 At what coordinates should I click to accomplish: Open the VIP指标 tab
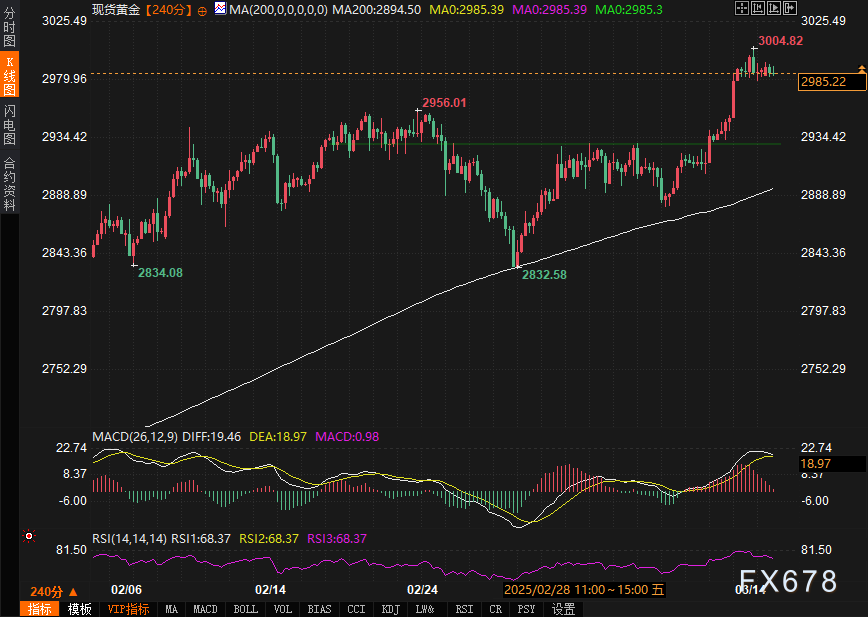click(x=128, y=608)
